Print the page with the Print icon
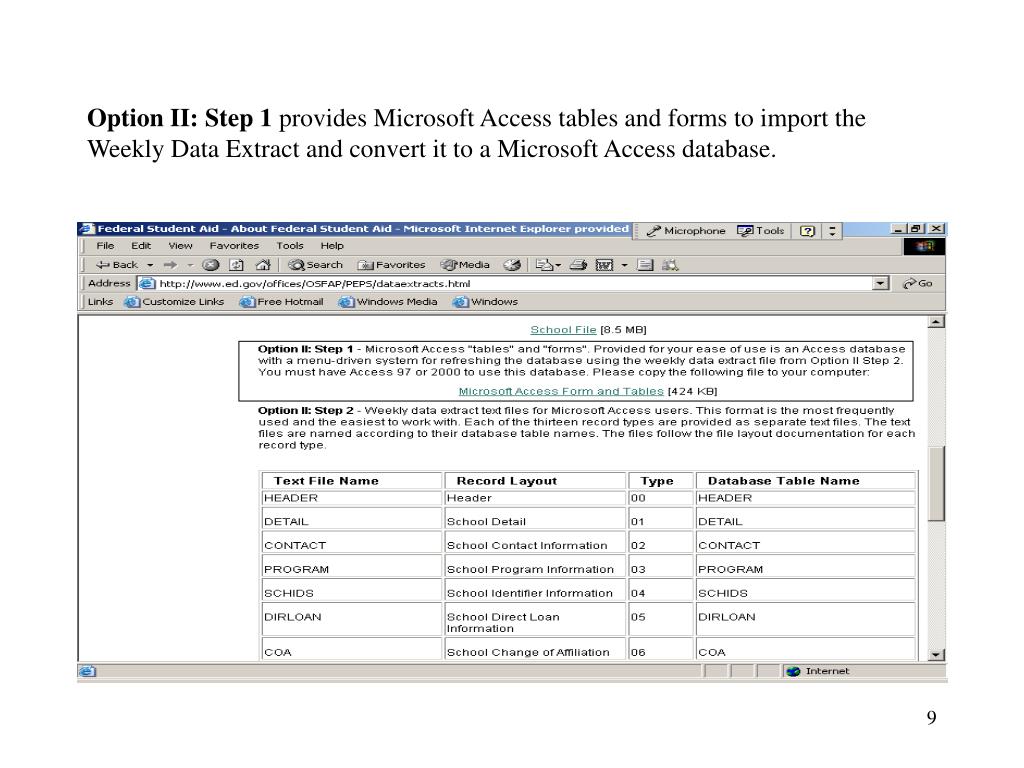Viewport: 1024px width, 768px height. (x=578, y=265)
